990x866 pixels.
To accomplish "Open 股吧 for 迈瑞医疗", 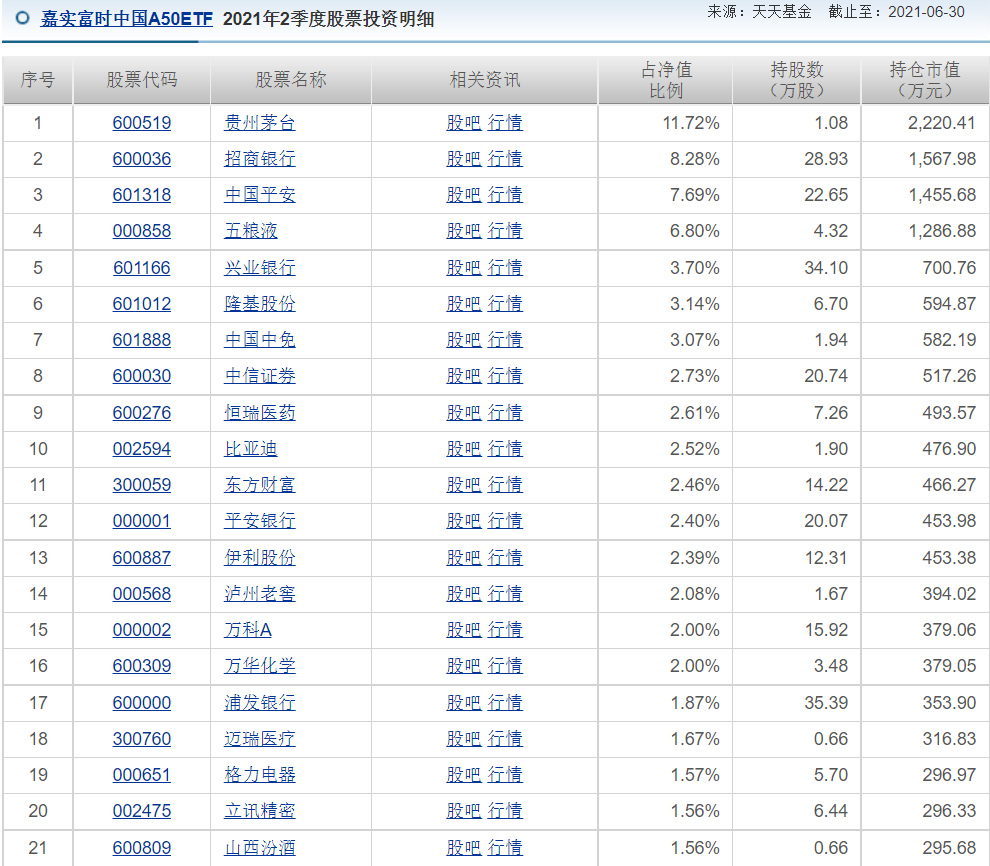I will click(464, 739).
